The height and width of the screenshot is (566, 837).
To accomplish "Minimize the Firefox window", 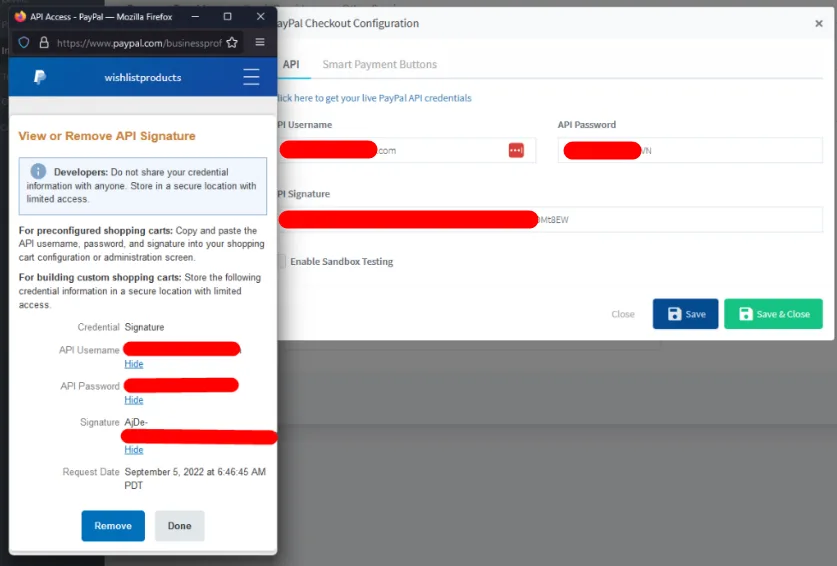I will 195,17.
